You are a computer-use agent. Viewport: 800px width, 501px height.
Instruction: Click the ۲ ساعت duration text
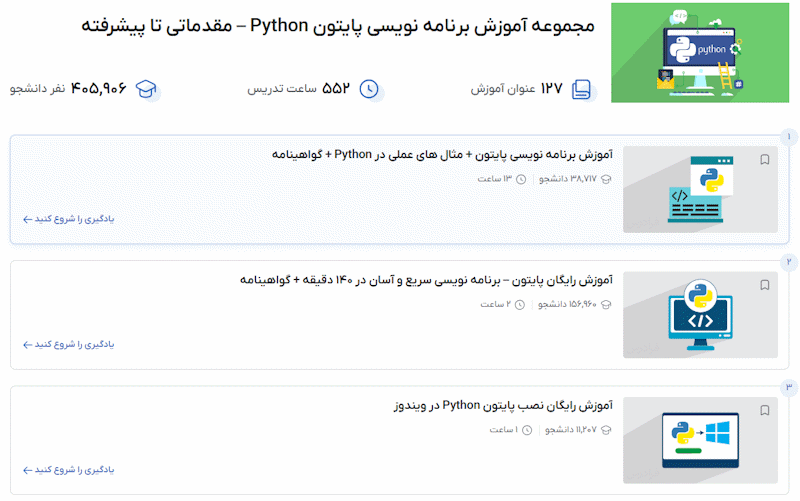[x=495, y=305]
